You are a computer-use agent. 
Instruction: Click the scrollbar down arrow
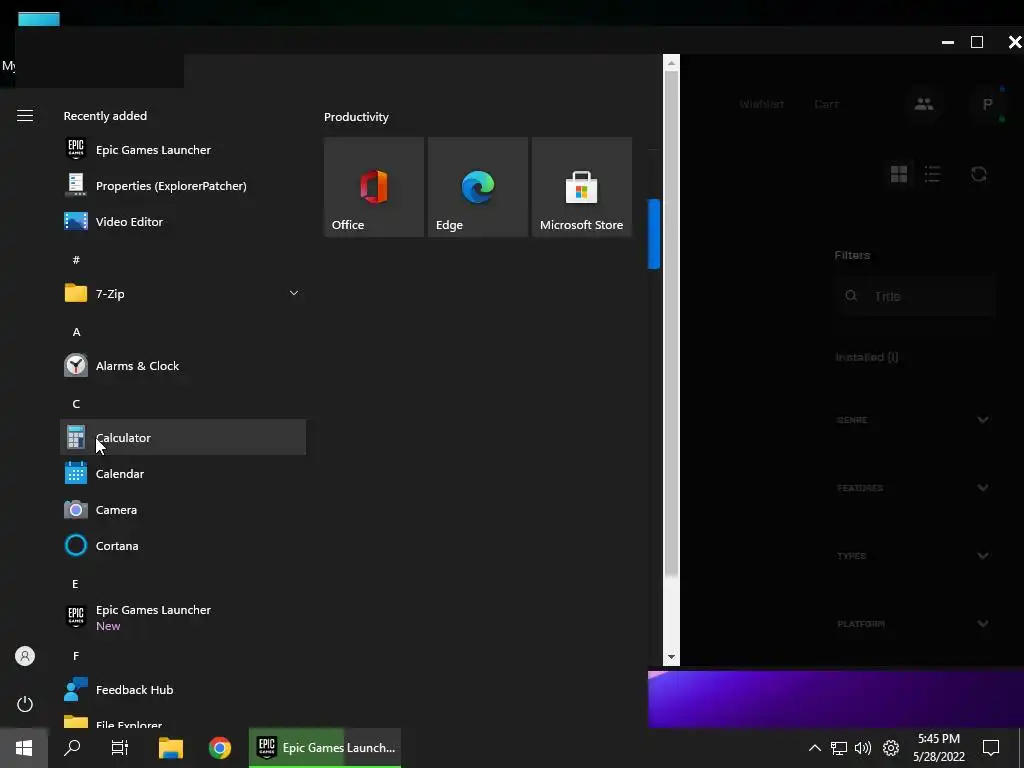pyautogui.click(x=671, y=657)
